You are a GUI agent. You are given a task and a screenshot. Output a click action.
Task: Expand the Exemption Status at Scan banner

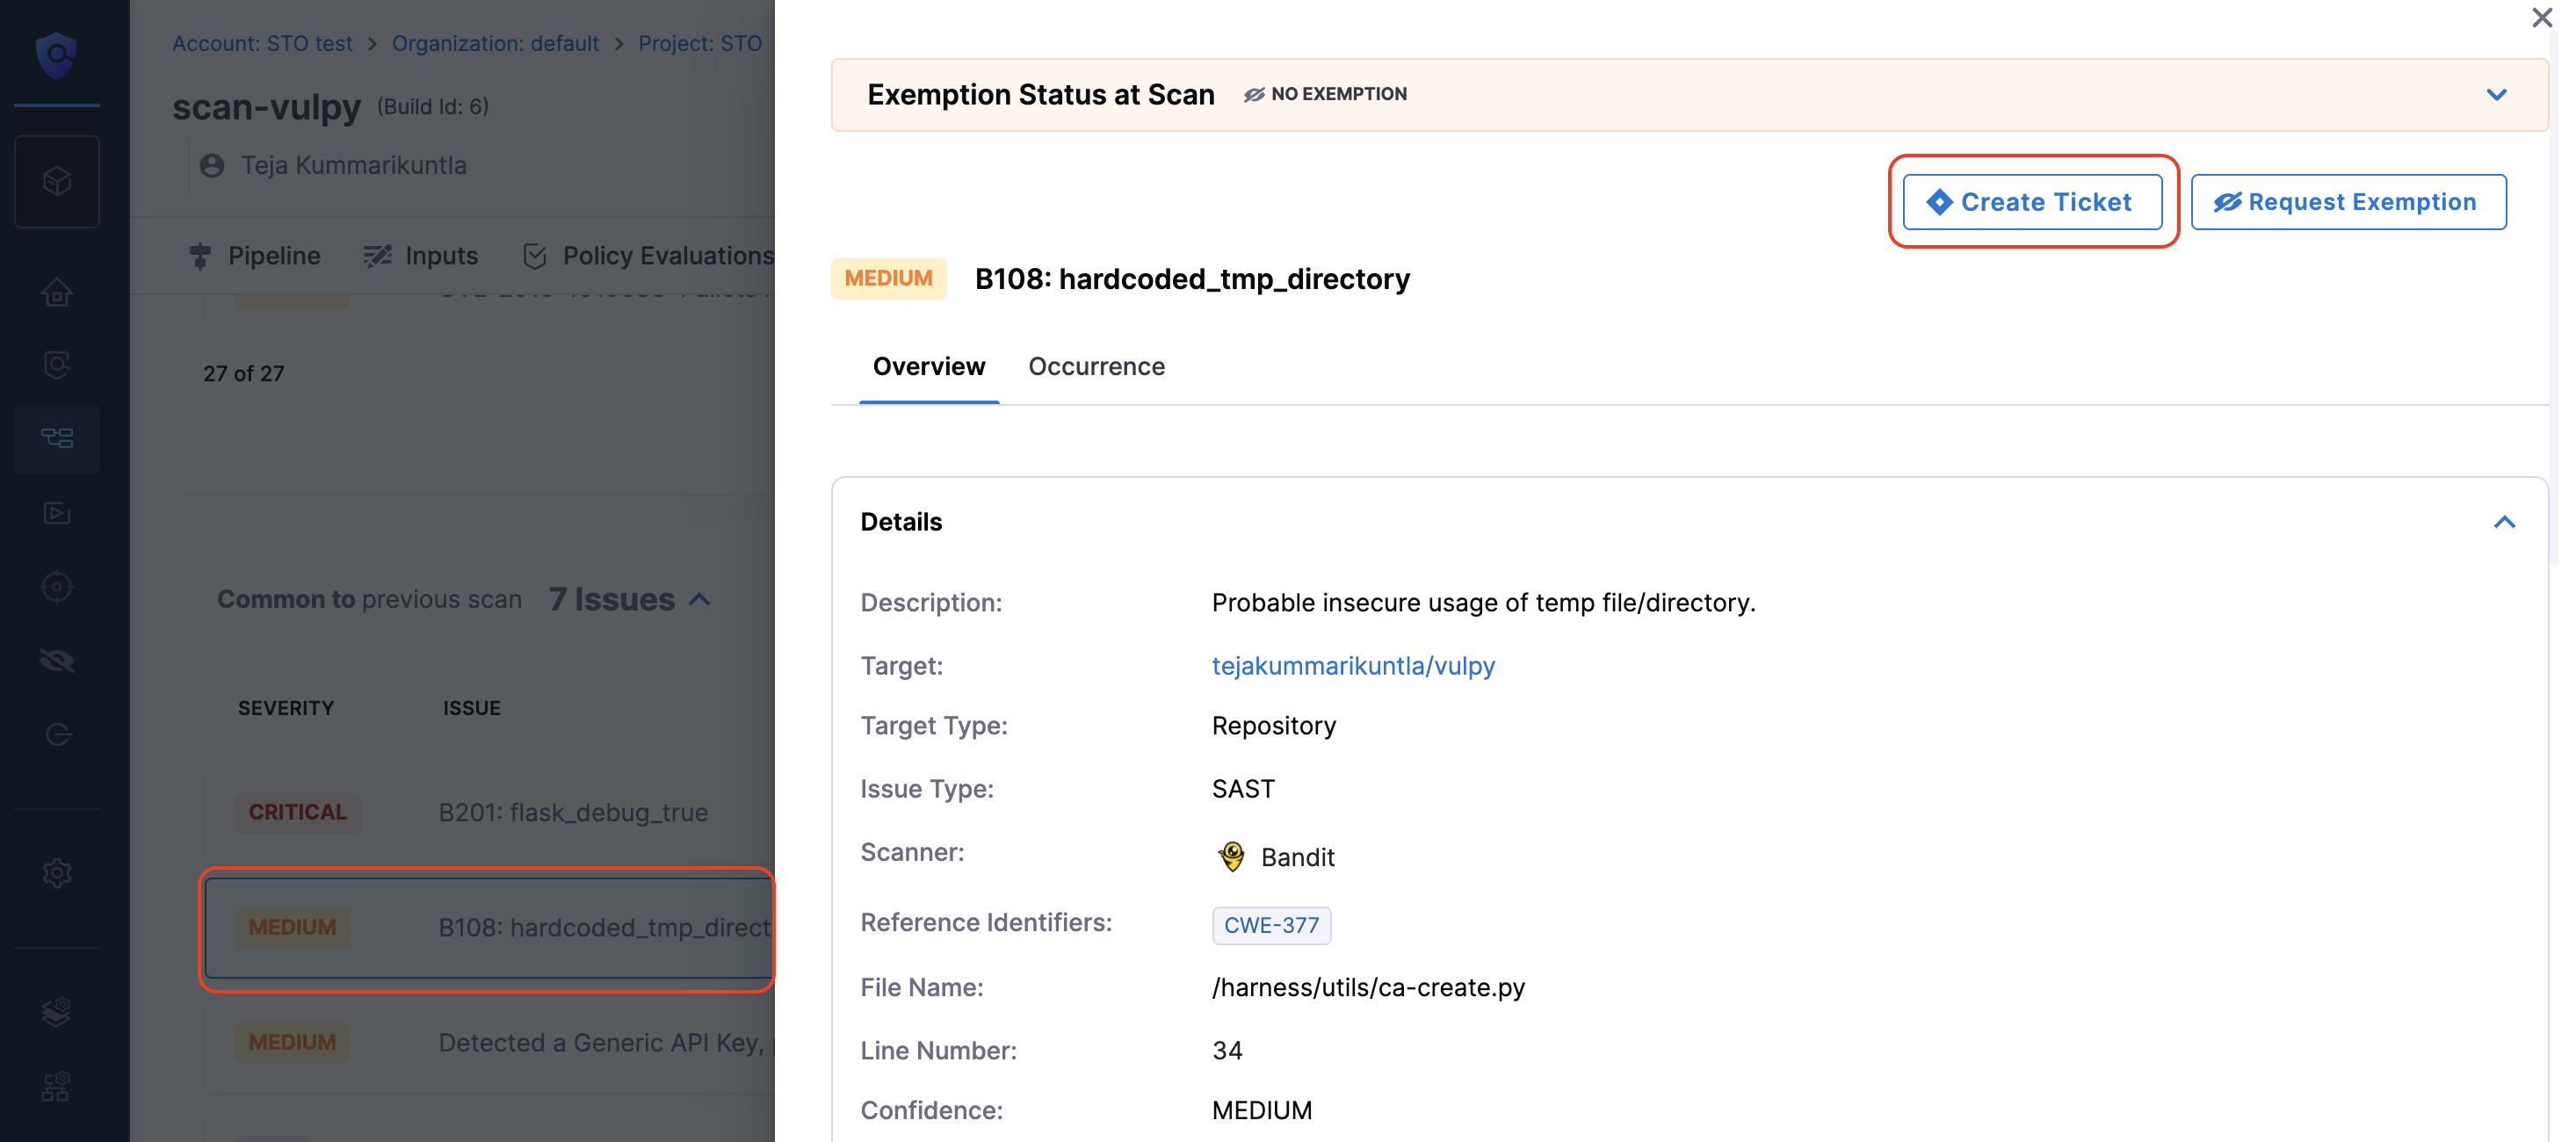pos(2496,95)
